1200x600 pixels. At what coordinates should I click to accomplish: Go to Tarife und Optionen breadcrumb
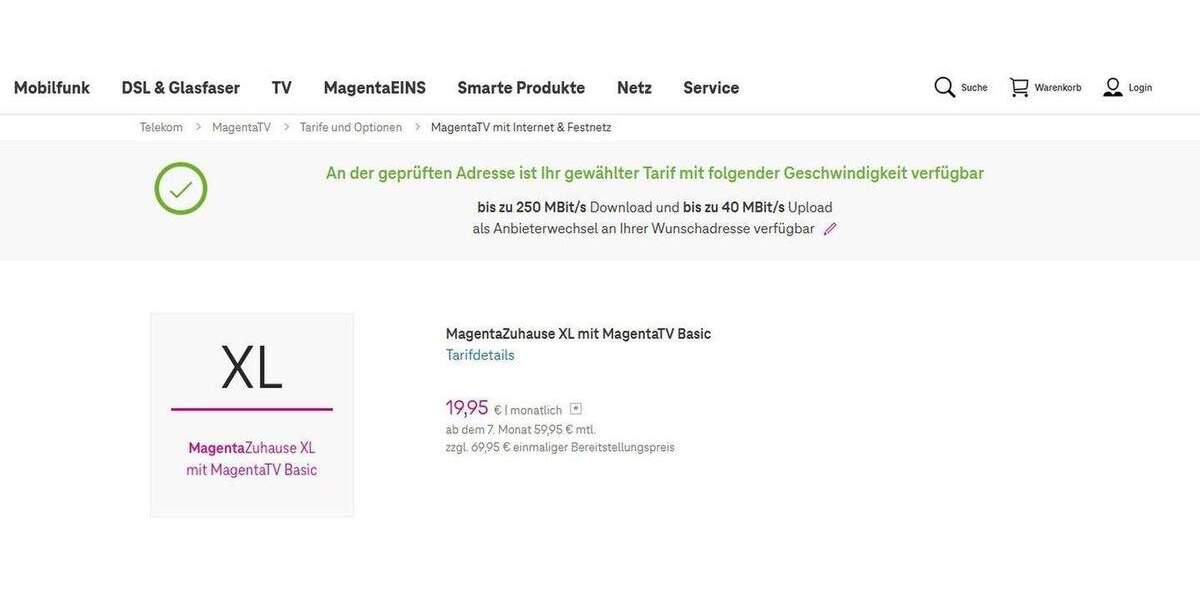pyautogui.click(x=351, y=127)
